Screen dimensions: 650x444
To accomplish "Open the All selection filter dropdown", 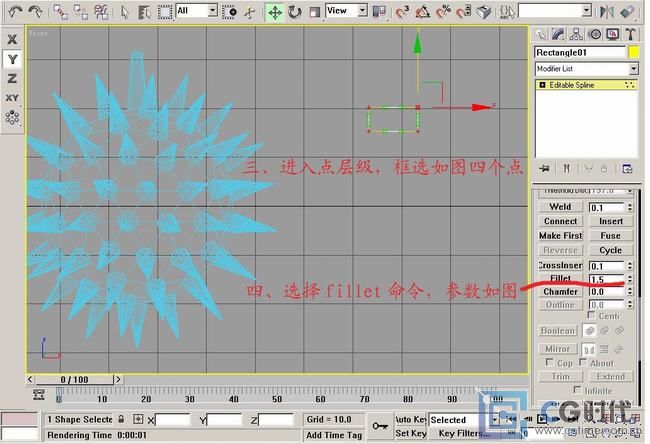I will pos(196,11).
